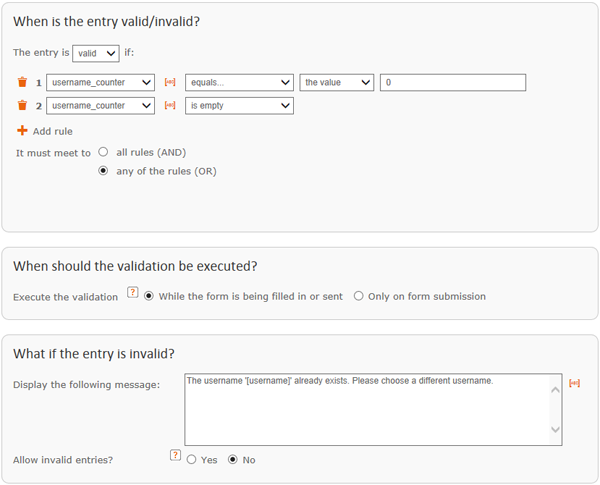Viewport: 600px width, 485px height.
Task: Delete rule 1 with trash icon
Action: tap(22, 82)
